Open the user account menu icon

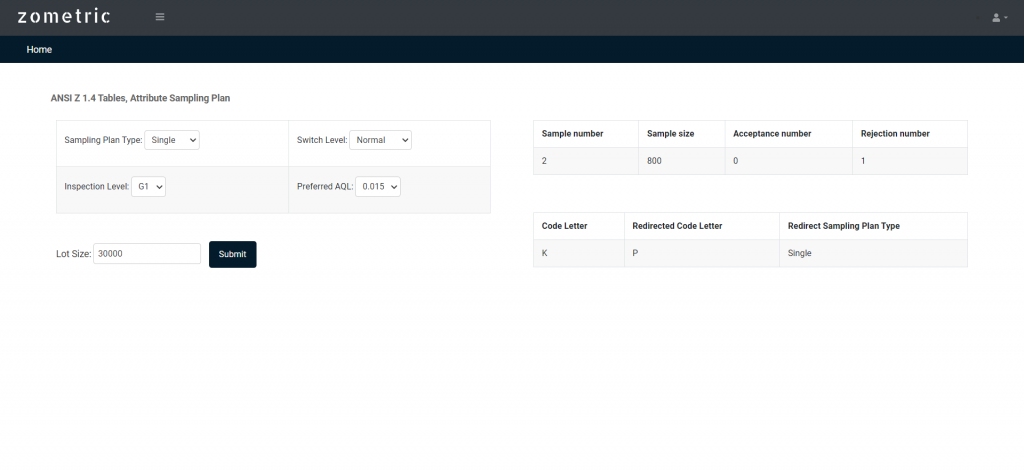pyautogui.click(x=998, y=18)
